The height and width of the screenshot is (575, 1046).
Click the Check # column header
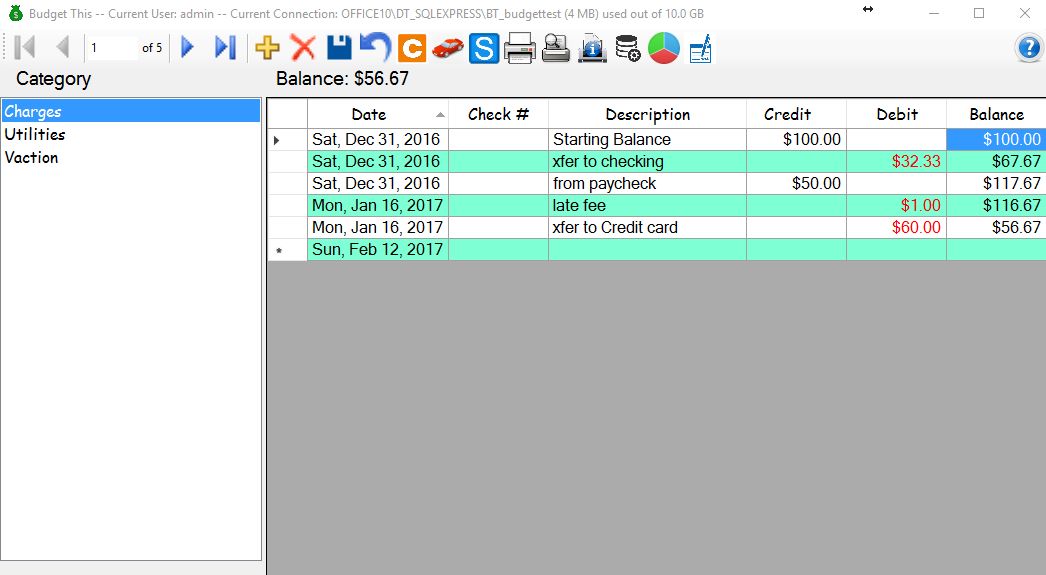(x=498, y=114)
